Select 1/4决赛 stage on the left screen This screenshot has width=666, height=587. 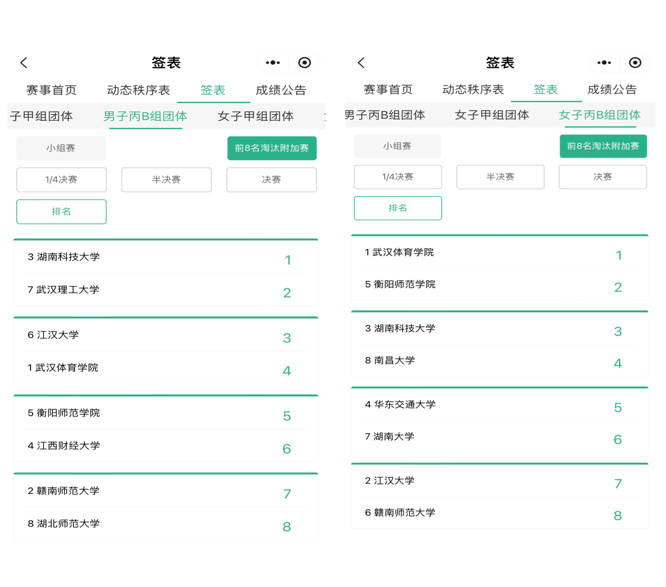pyautogui.click(x=61, y=180)
